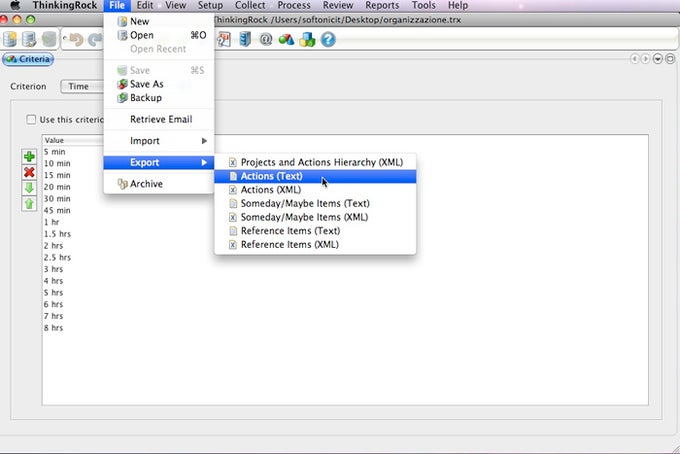Choose Archive in the File menu
This screenshot has height=454, width=680.
point(159,184)
